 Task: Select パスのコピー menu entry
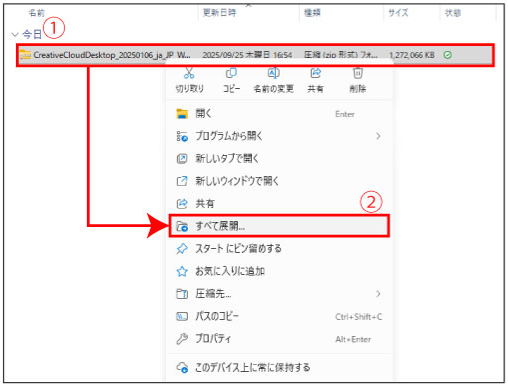tap(279, 316)
